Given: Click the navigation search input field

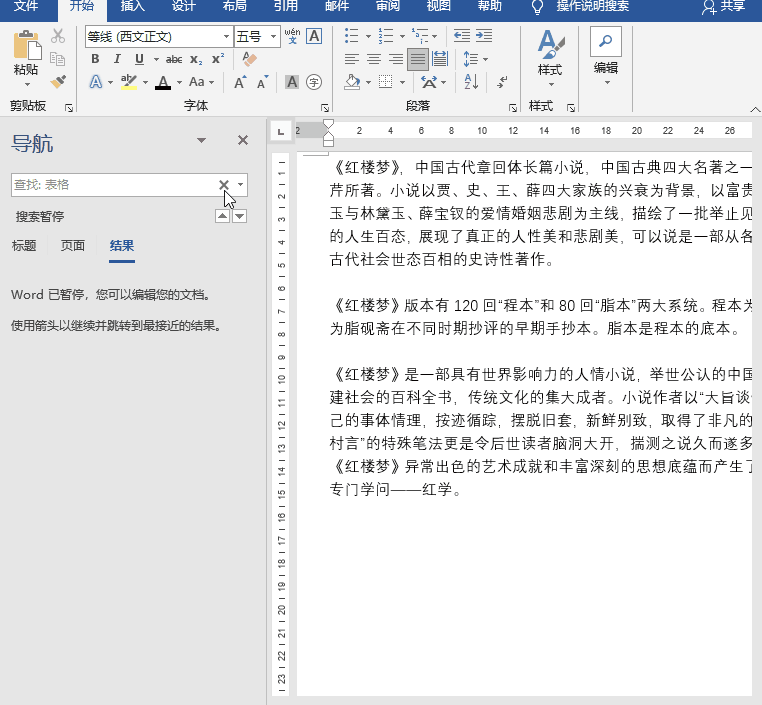Looking at the screenshot, I should coord(110,185).
